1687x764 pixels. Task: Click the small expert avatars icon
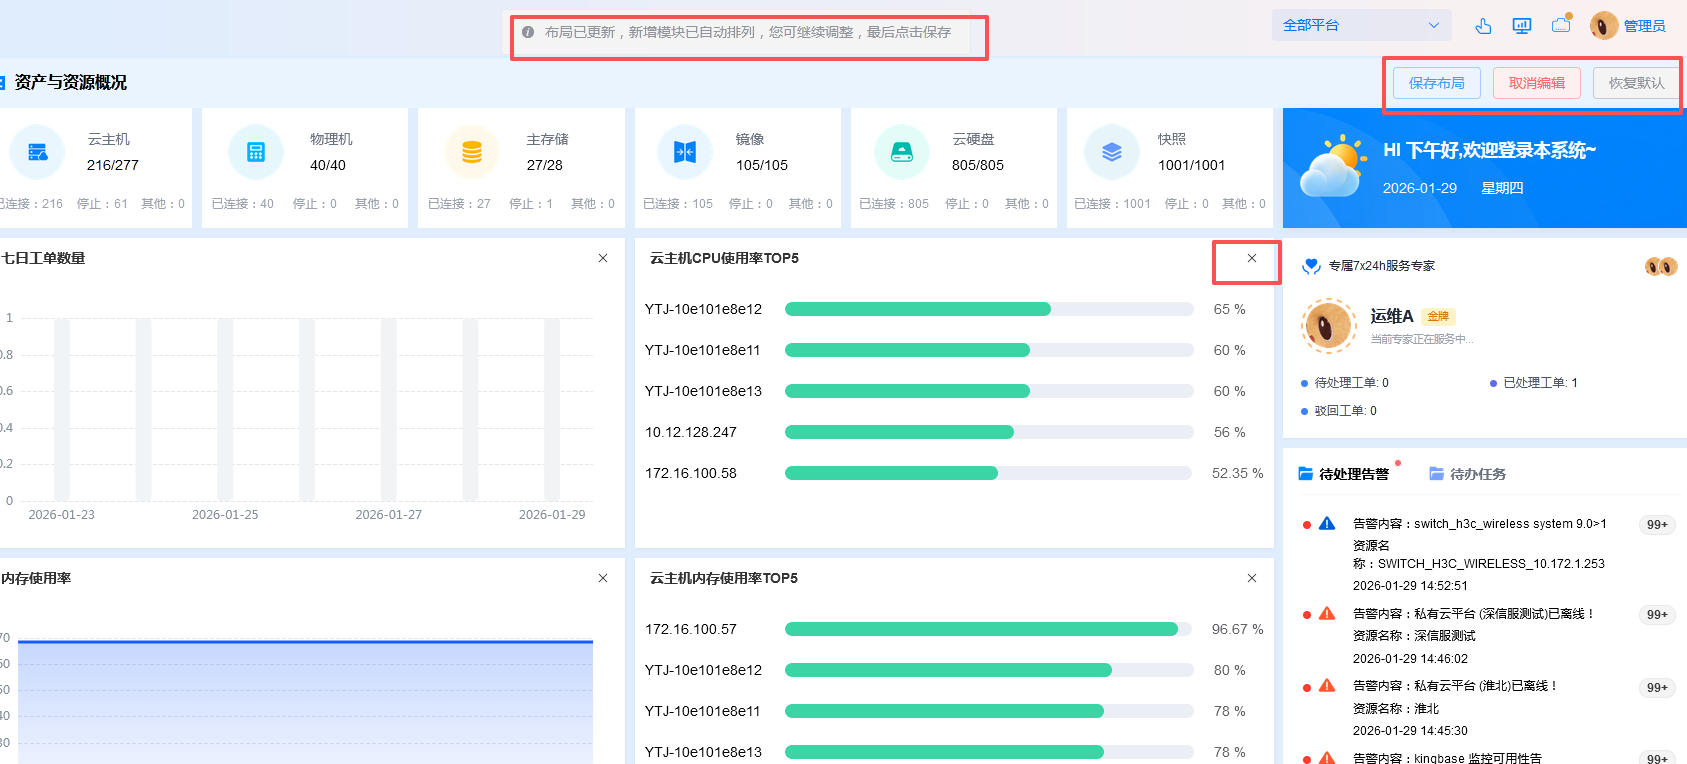(1661, 266)
